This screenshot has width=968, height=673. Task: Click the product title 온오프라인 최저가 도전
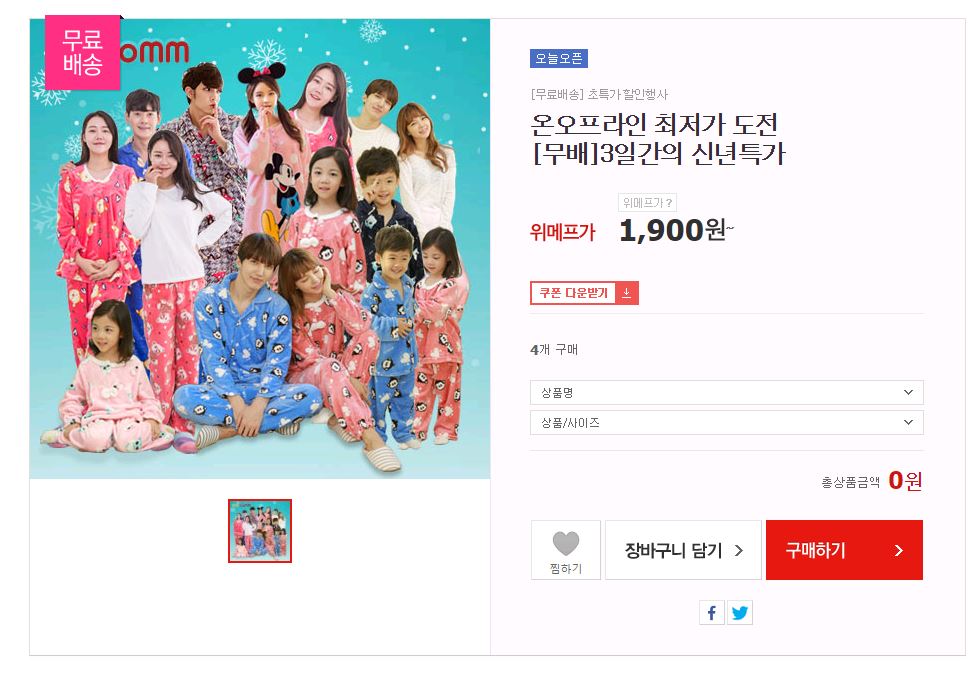pos(654,125)
